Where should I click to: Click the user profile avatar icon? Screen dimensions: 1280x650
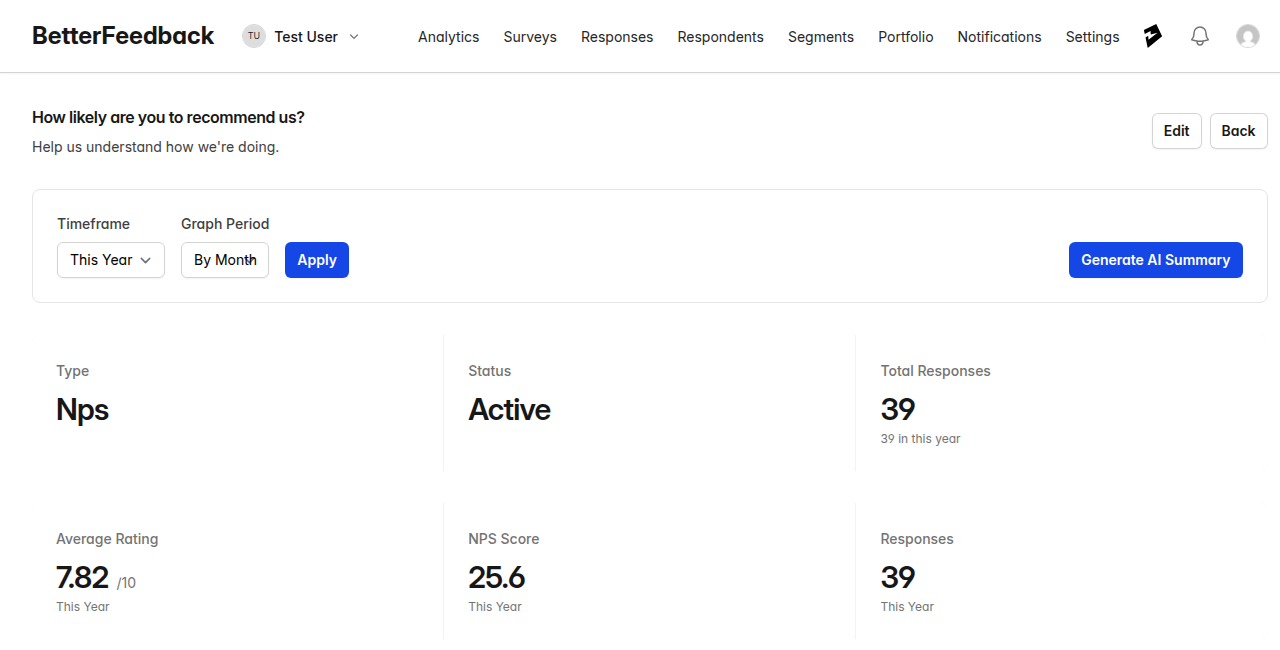(1248, 36)
